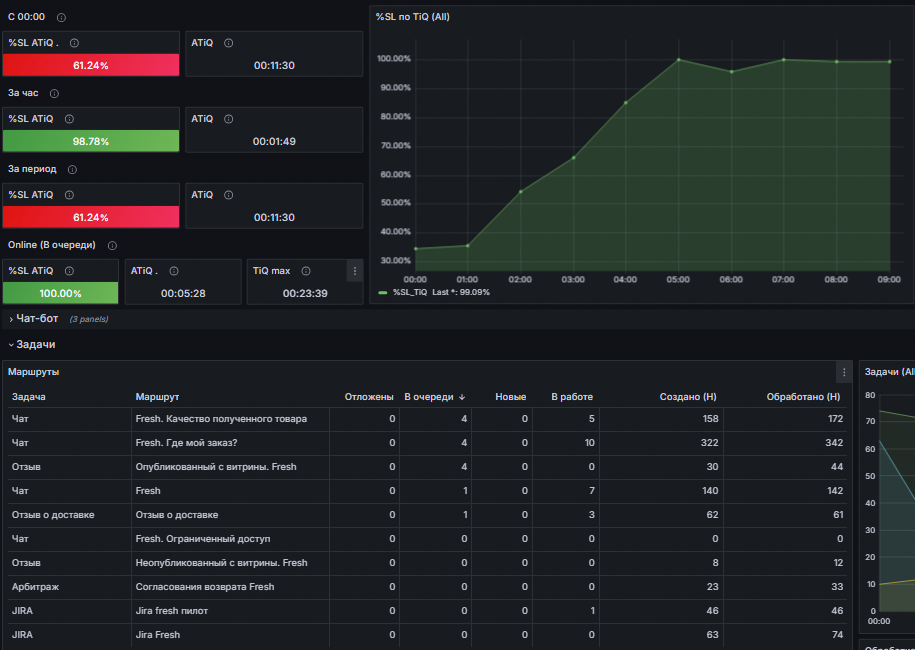Sort by В очереди column arrow
Viewport: 915px width, 650px height.
(462, 397)
